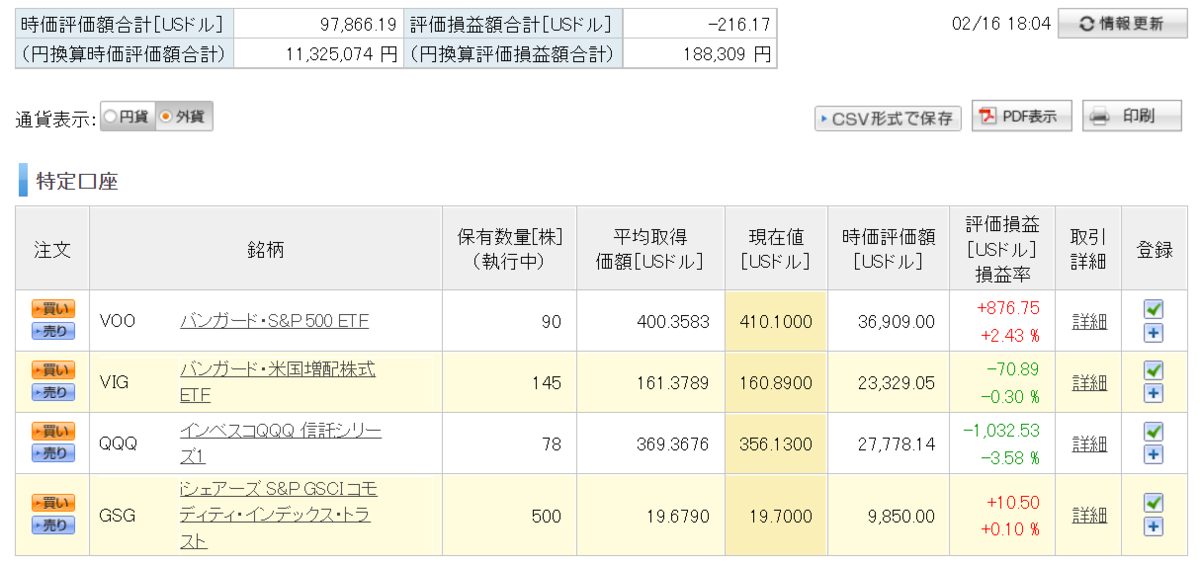Save data with CSV形式で保存 button

click(x=888, y=118)
